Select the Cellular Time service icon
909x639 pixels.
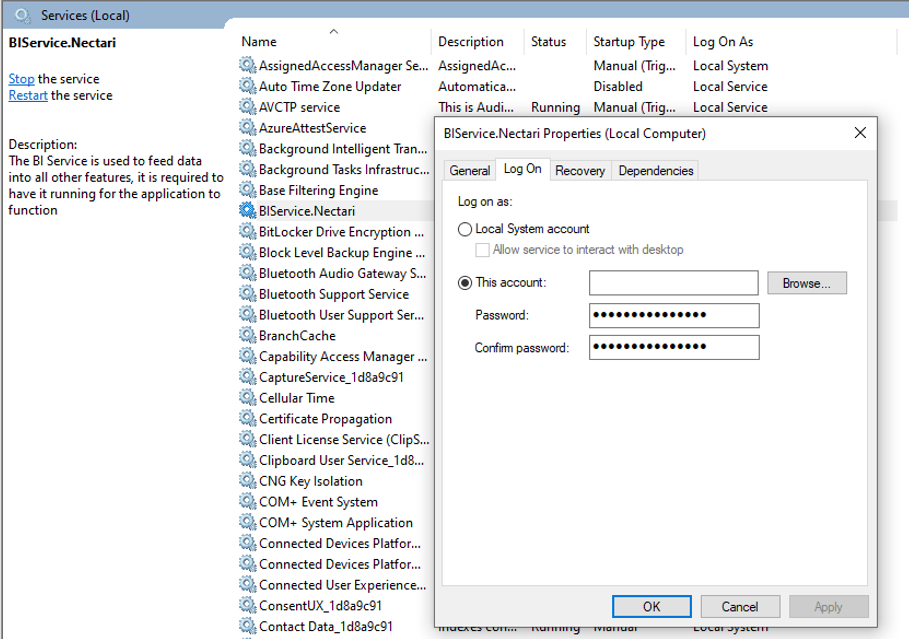(x=247, y=398)
